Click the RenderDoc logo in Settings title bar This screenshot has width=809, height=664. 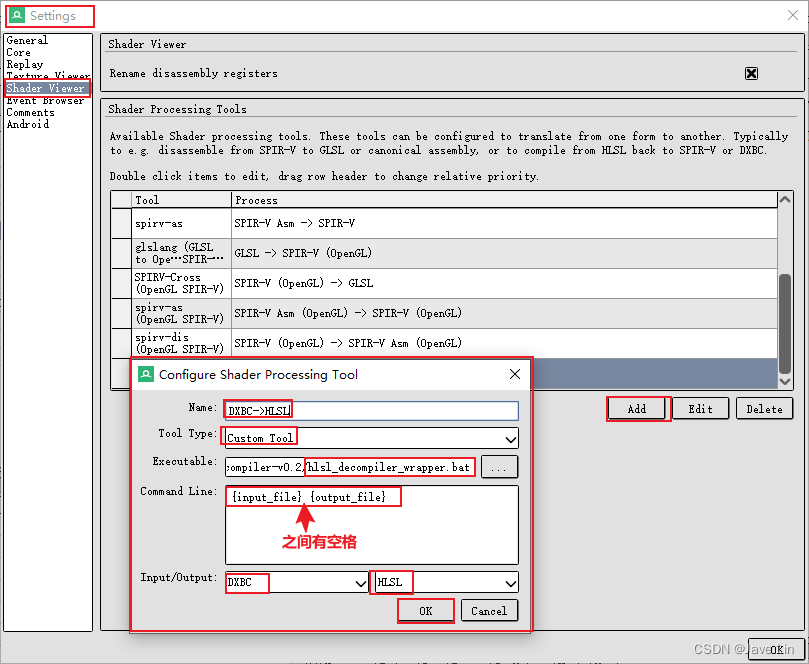click(16, 16)
